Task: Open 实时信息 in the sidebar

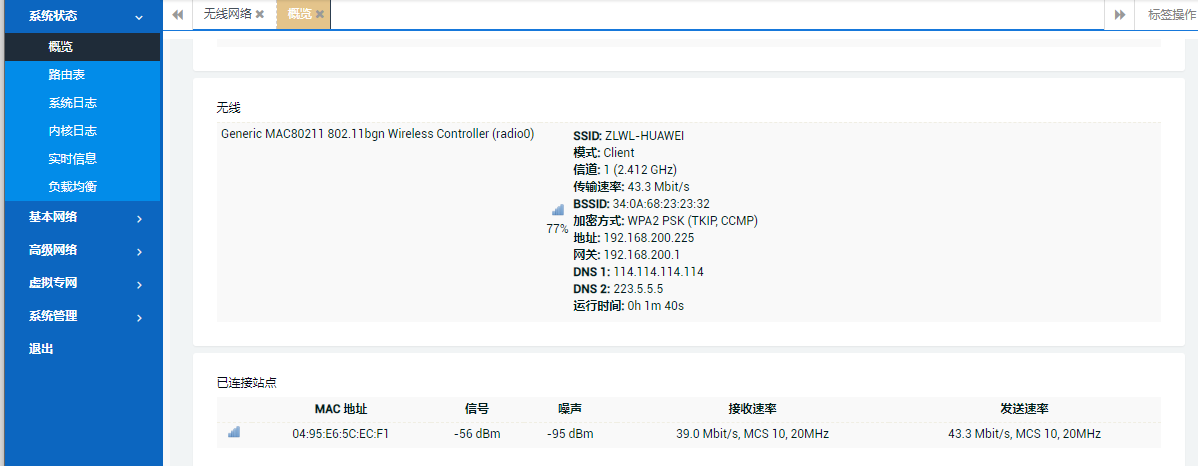Action: tap(72, 159)
